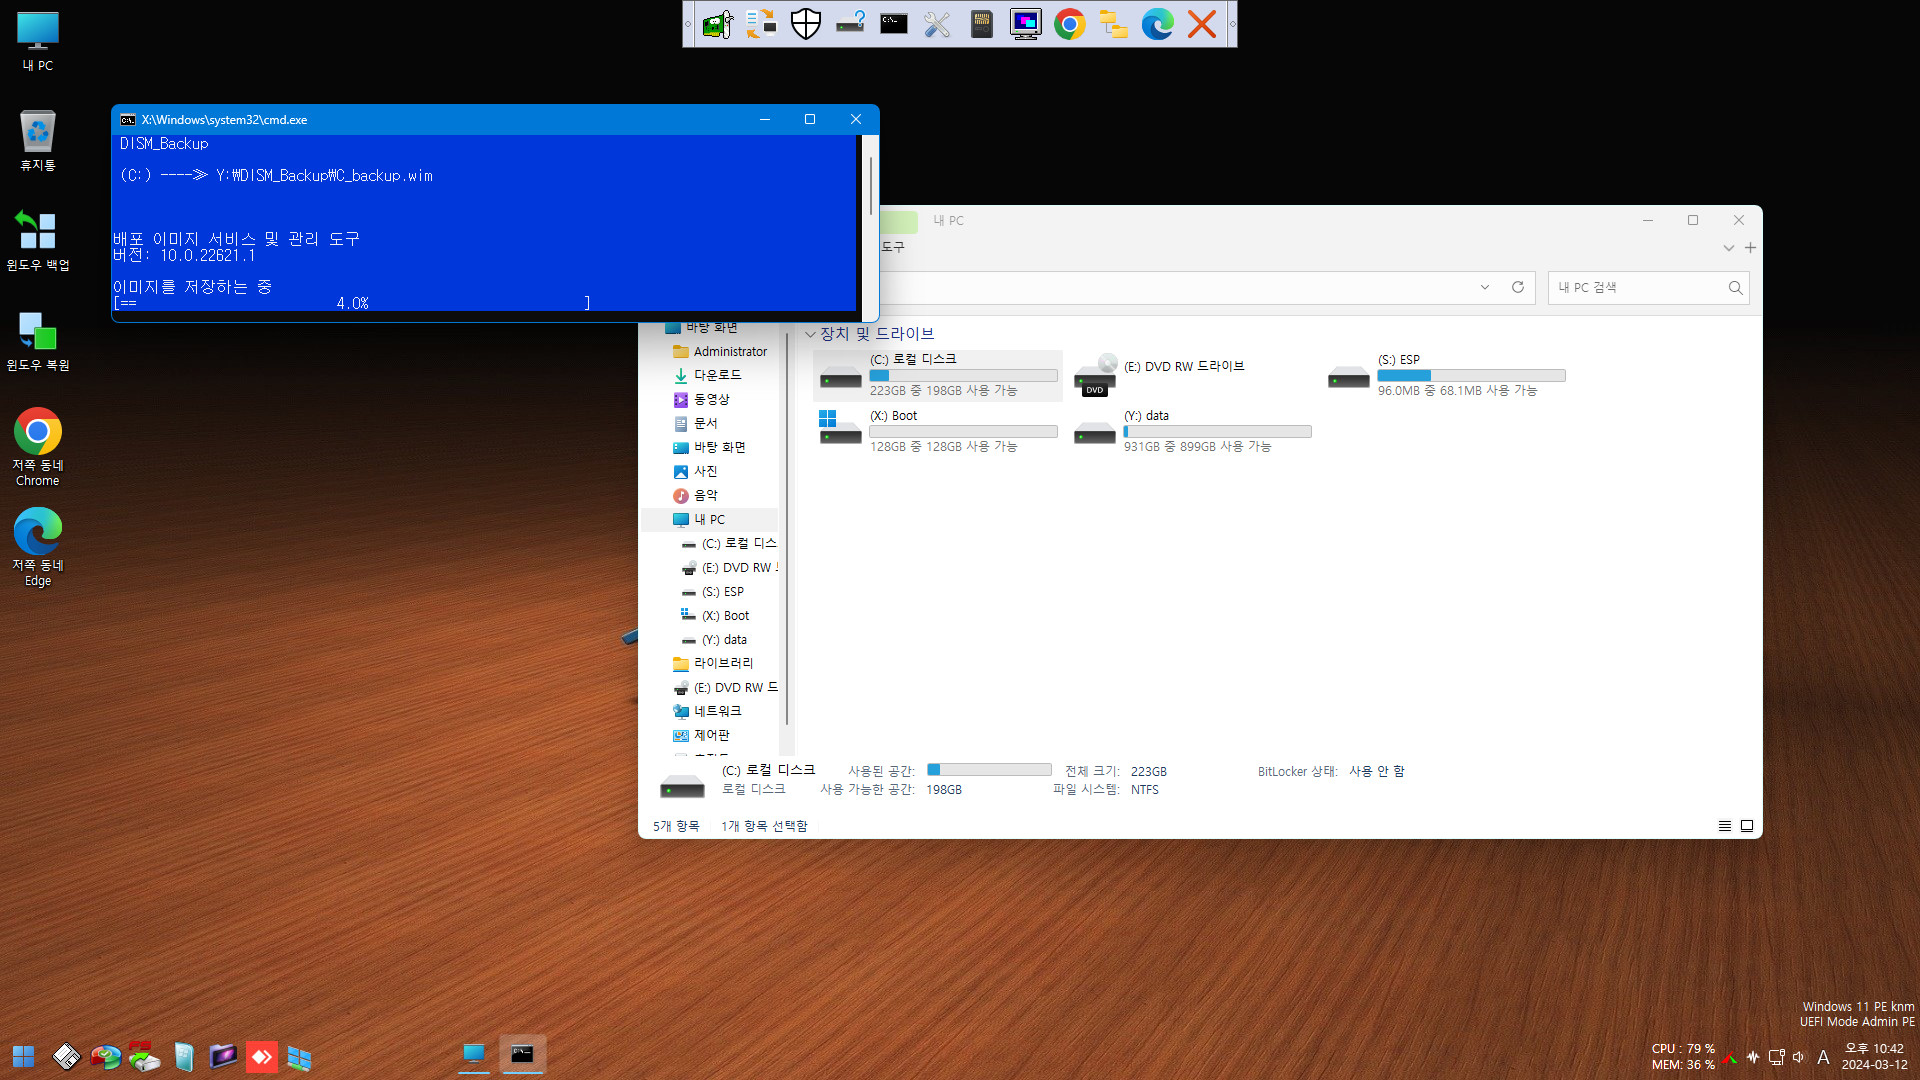Viewport: 1920px width, 1080px height.
Task: Launch the file transfer to PC tool in top launcher
Action: tap(761, 24)
